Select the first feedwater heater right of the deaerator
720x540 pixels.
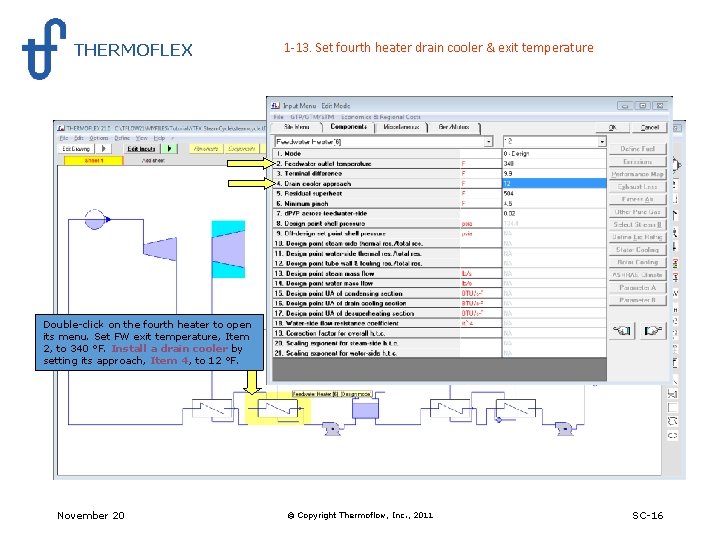(x=450, y=408)
